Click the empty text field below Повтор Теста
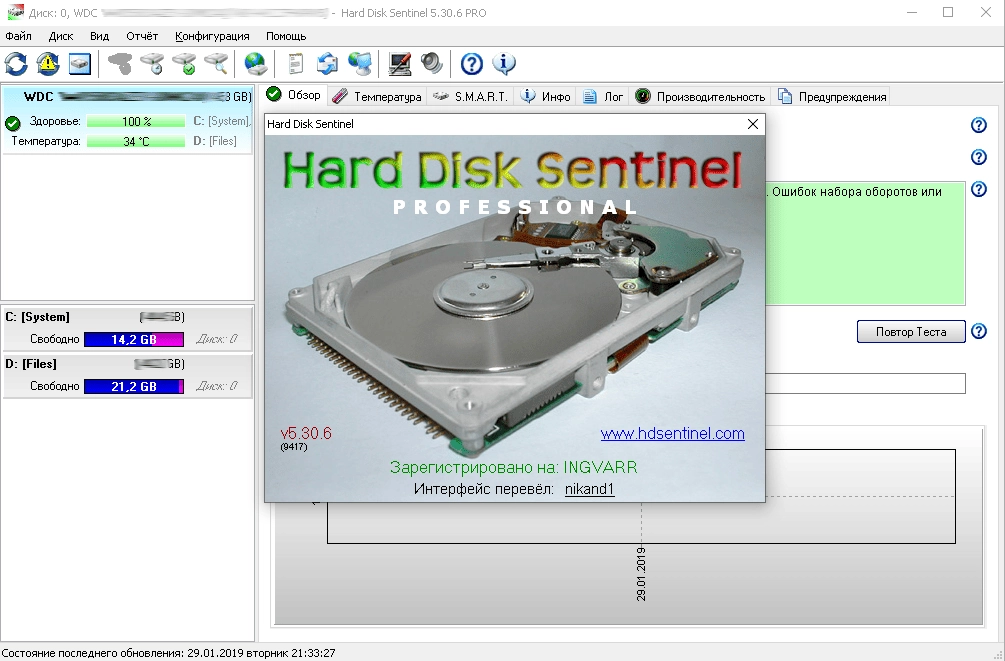1005x661 pixels. [x=865, y=383]
